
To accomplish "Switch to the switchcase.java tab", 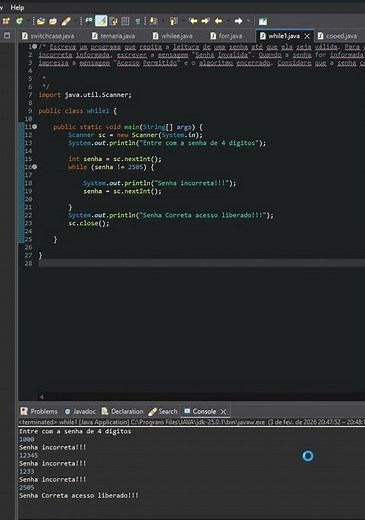I will [48, 36].
